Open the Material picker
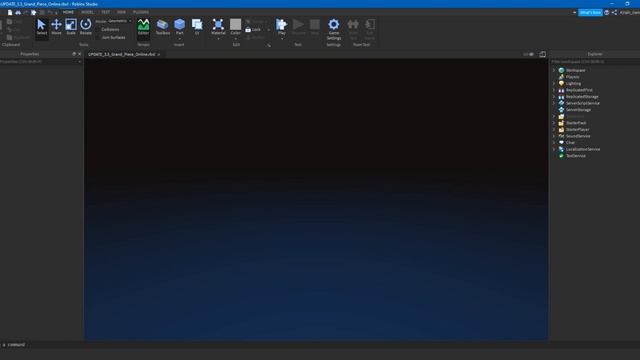This screenshot has height=360, width=640. [x=218, y=27]
